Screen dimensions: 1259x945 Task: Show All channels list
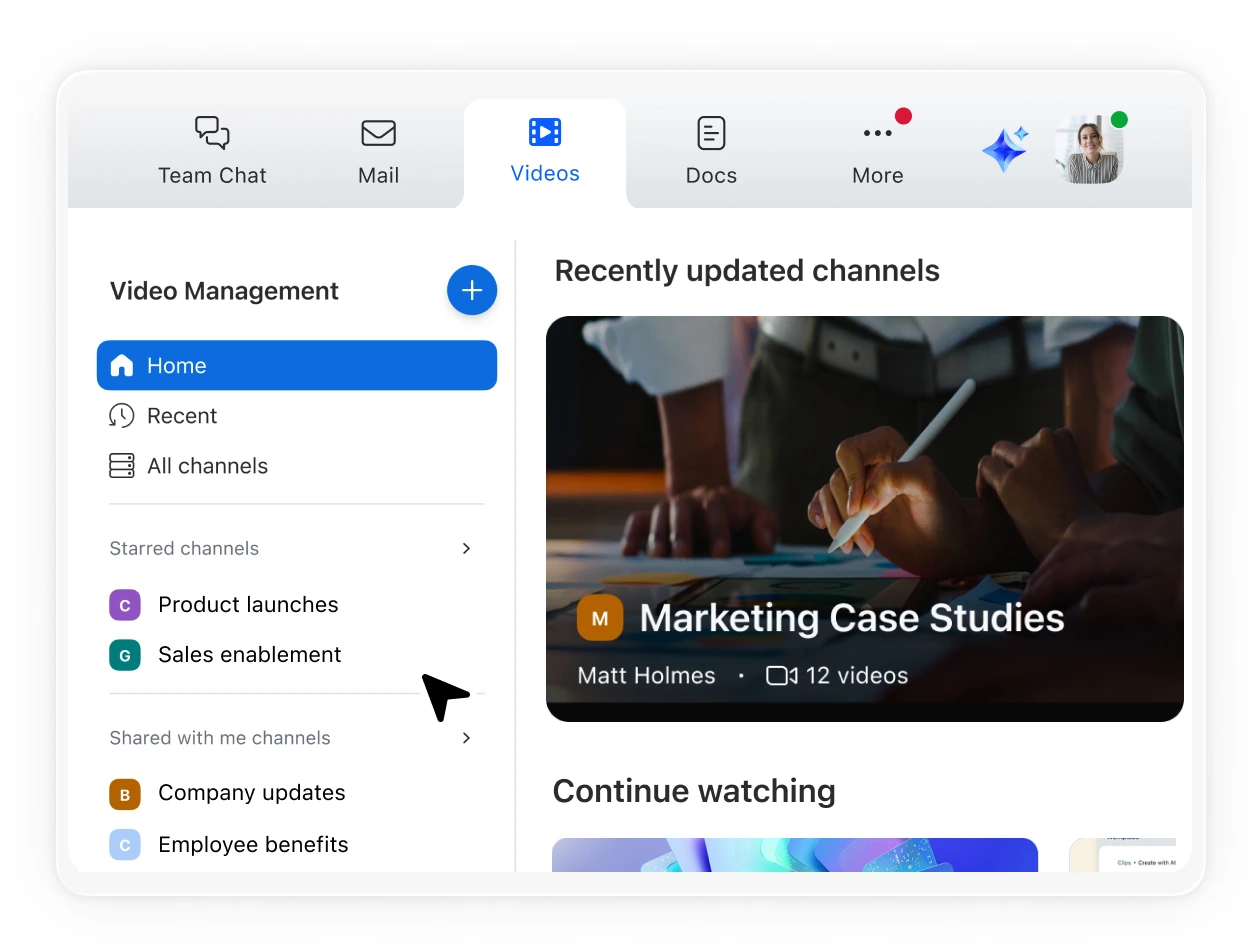[x=207, y=466]
